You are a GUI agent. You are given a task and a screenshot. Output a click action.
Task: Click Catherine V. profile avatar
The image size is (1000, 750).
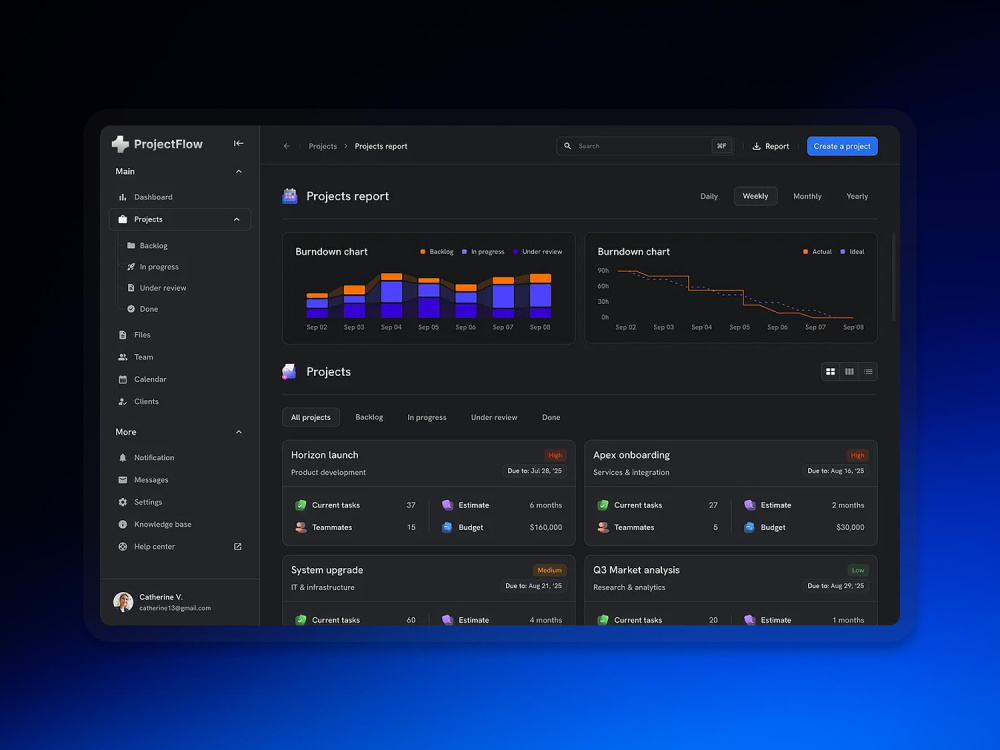[123, 601]
